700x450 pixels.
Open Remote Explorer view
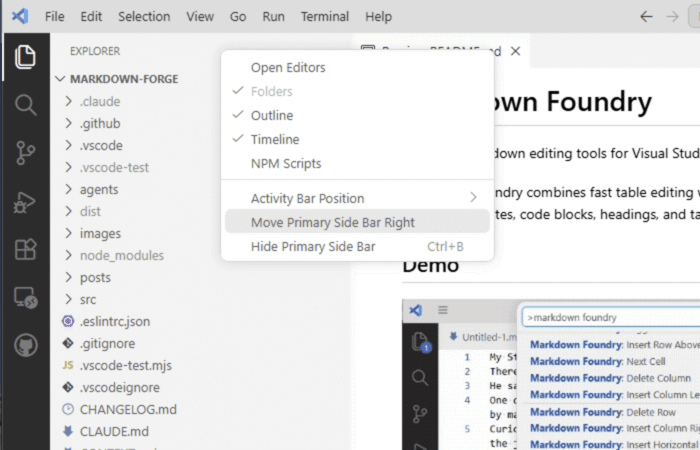point(25,297)
